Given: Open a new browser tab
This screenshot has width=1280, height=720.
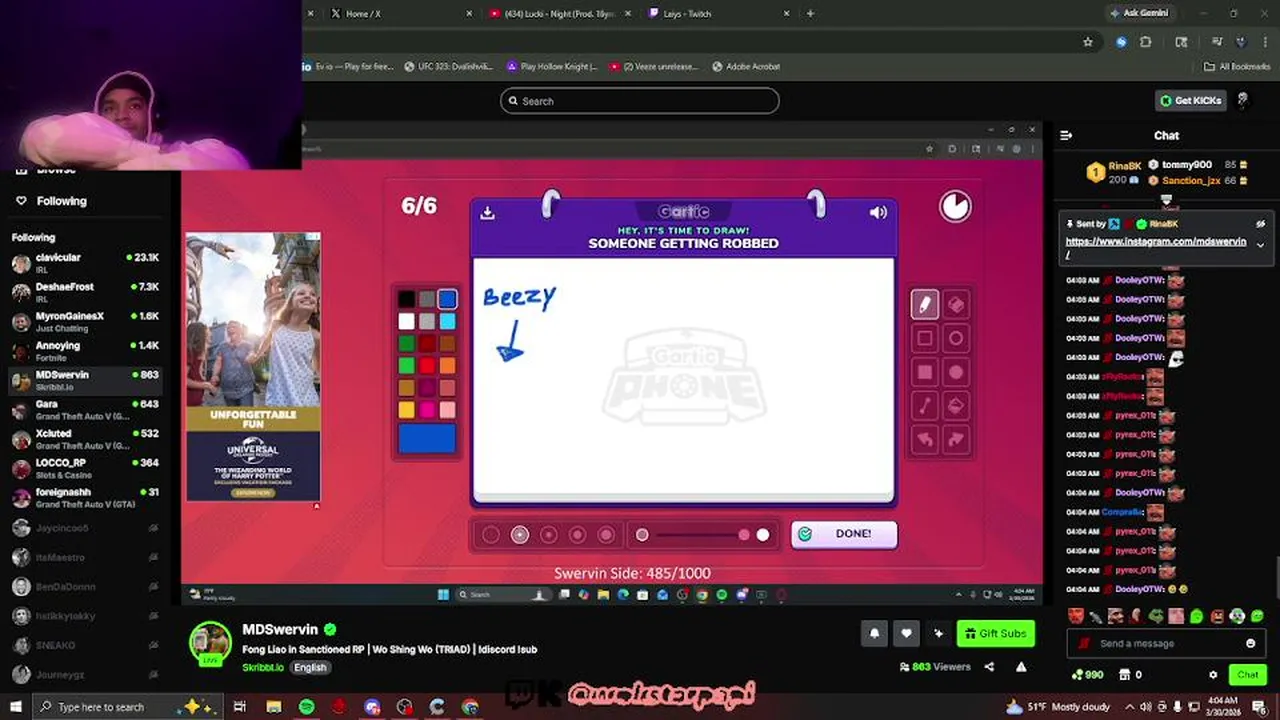Looking at the screenshot, I should (810, 14).
